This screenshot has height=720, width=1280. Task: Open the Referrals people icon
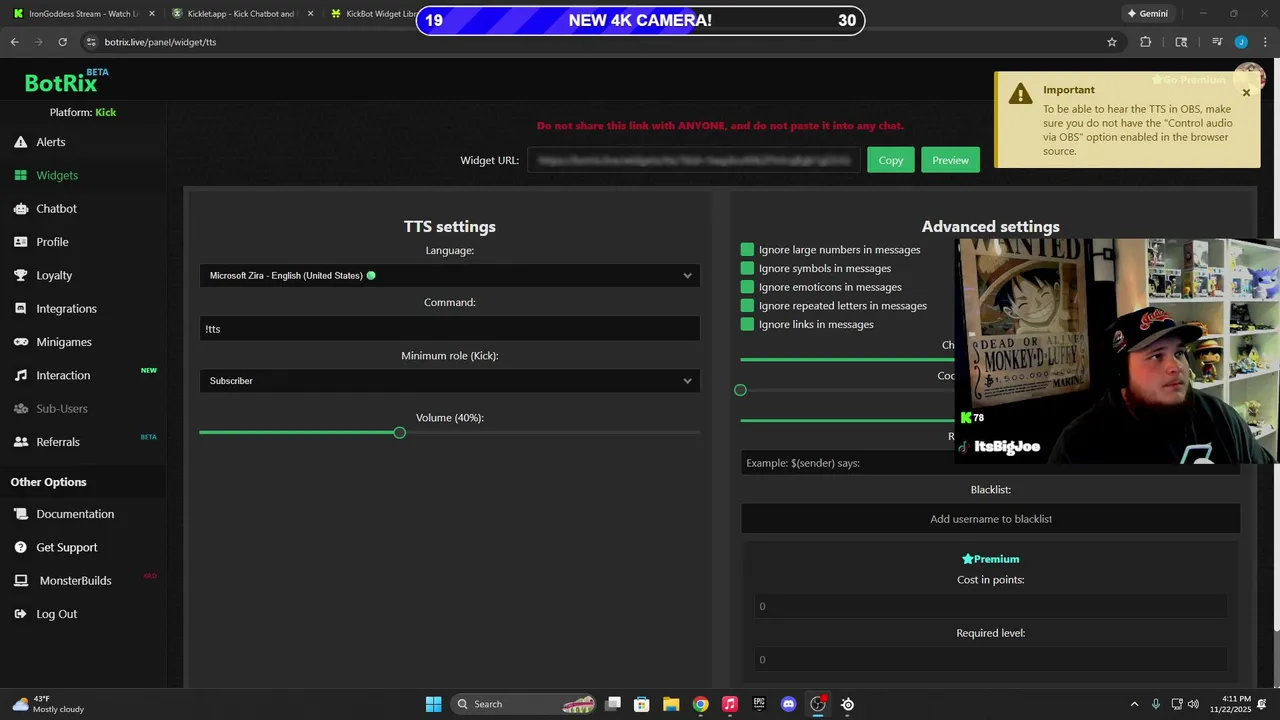point(20,442)
